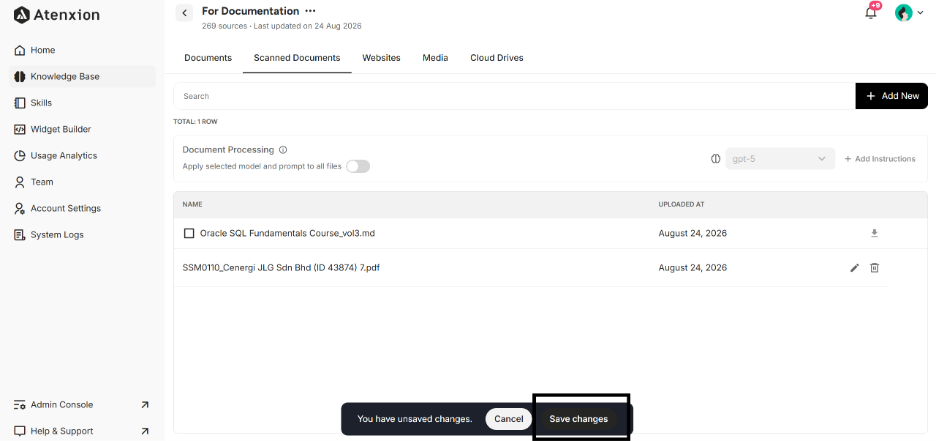Click SSM0110_Cenergi JLG Sdn Bhd file name
The width and height of the screenshot is (936, 441).
(281, 267)
